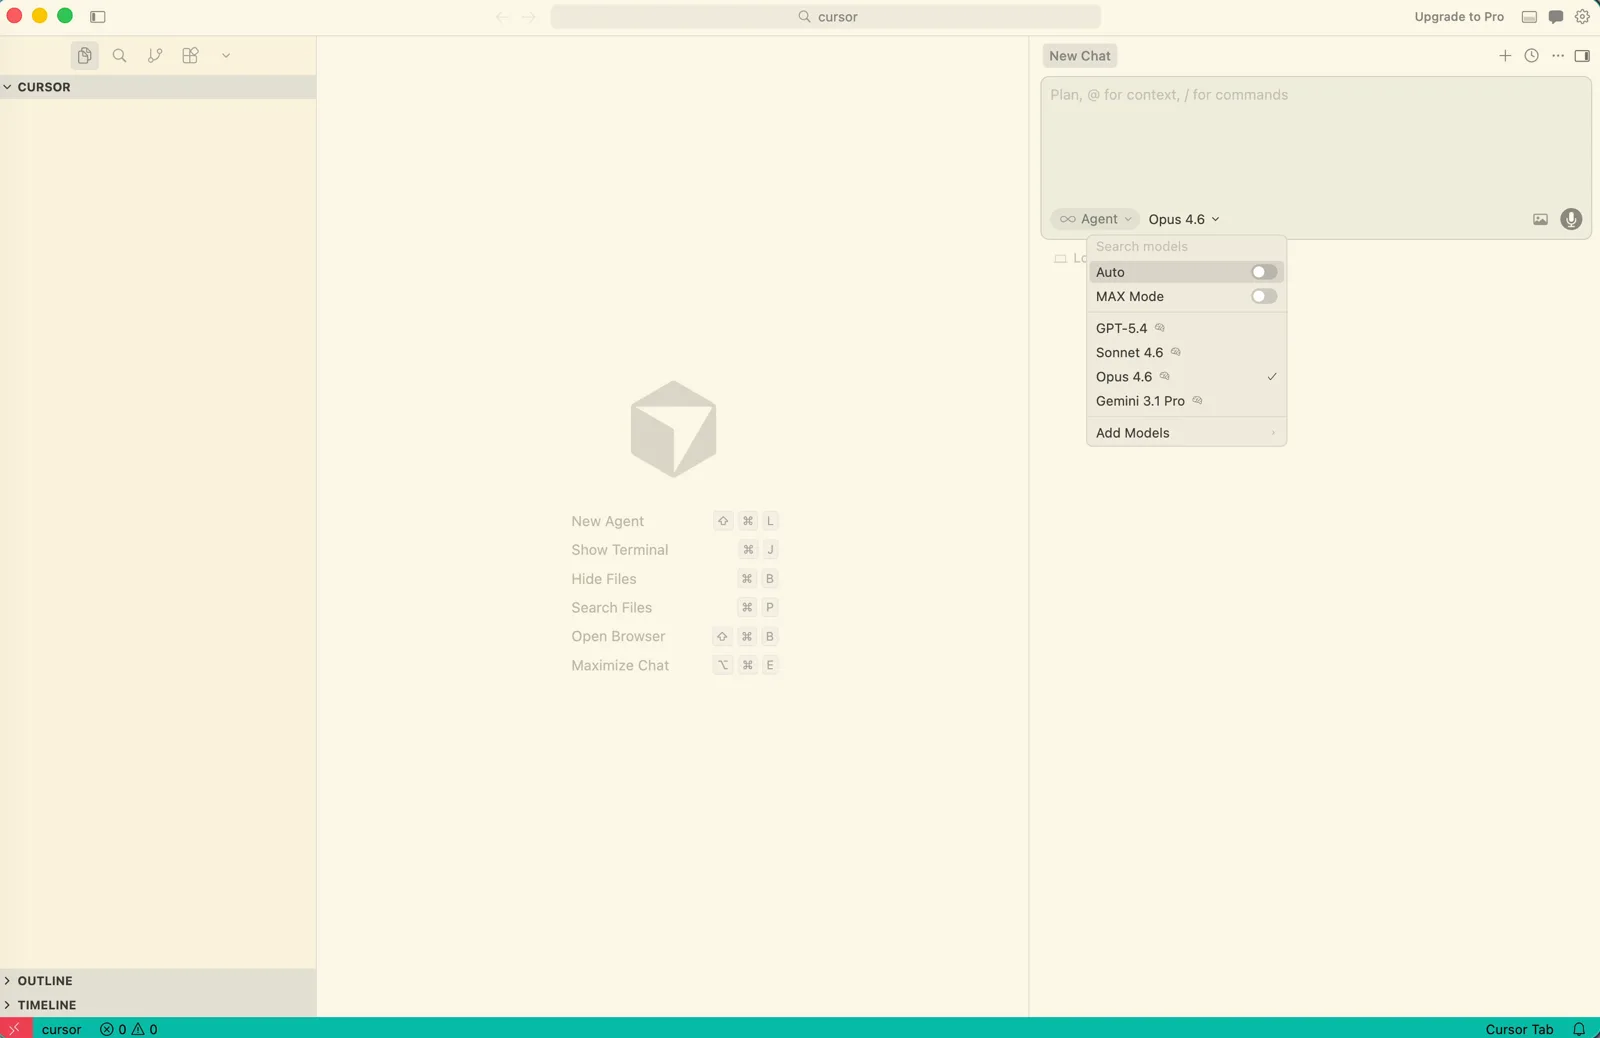This screenshot has height=1038, width=1600.
Task: Start voice input with microphone button
Action: 1571,219
